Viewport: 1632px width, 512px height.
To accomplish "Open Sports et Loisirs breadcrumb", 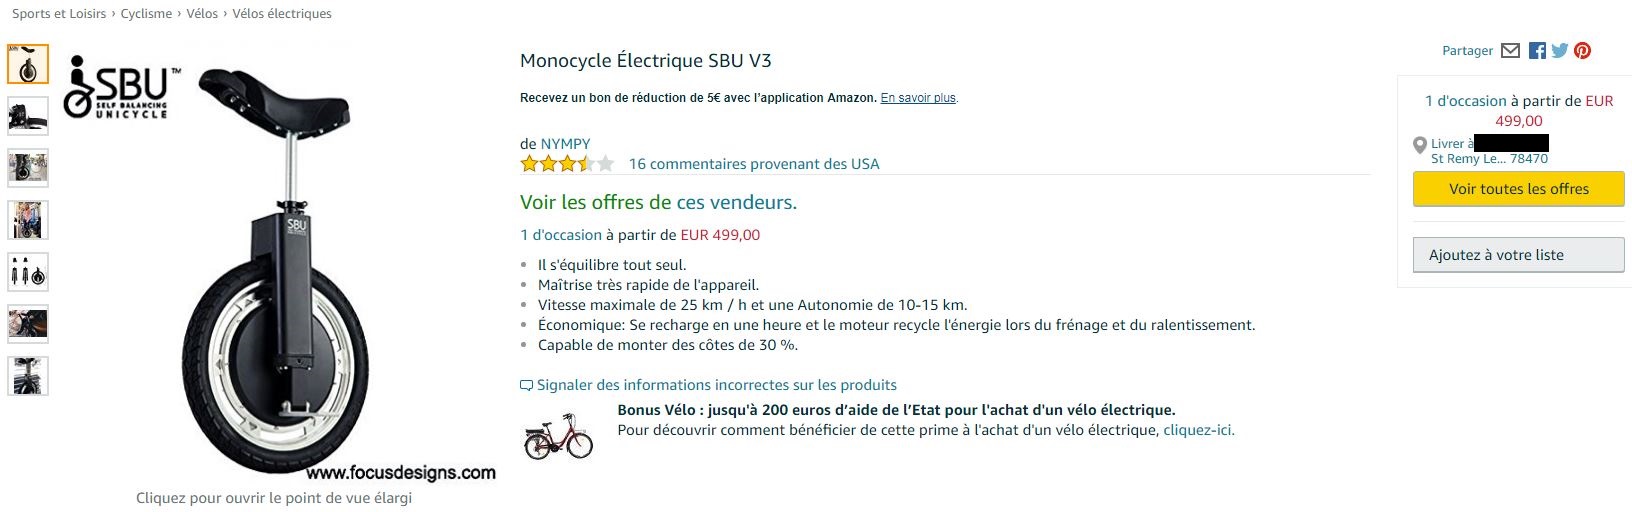I will [x=59, y=14].
